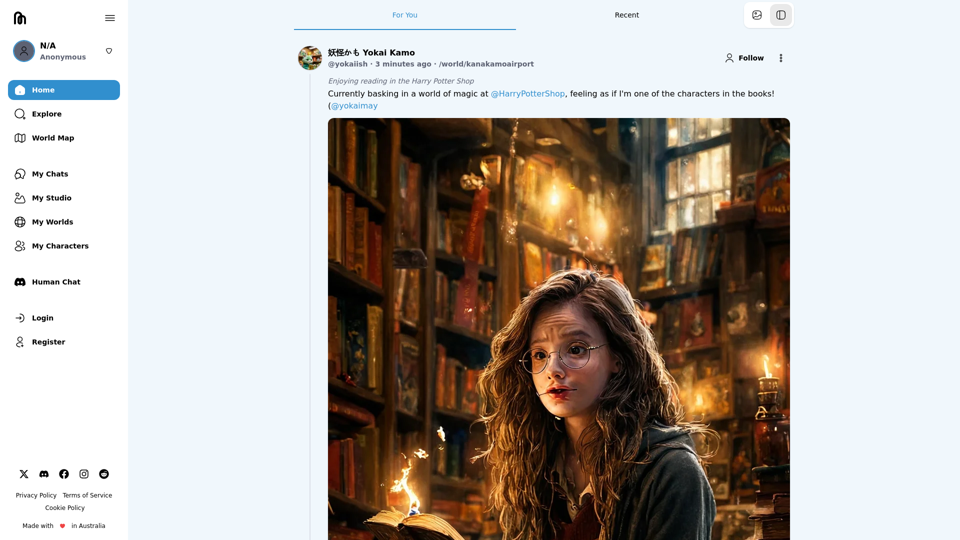Open the X (Twitter) social icon
The height and width of the screenshot is (540, 960).
24,474
